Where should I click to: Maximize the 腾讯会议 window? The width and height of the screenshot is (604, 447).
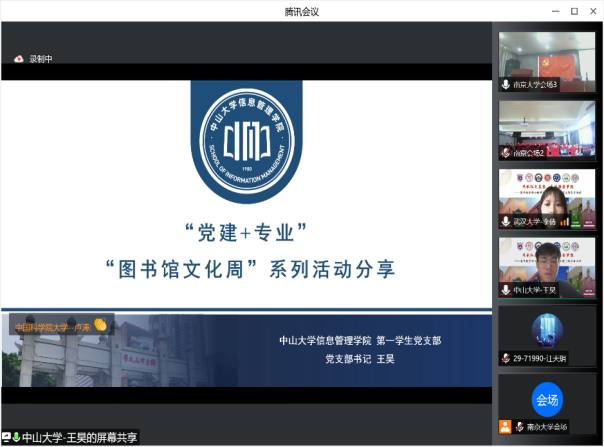click(x=574, y=11)
